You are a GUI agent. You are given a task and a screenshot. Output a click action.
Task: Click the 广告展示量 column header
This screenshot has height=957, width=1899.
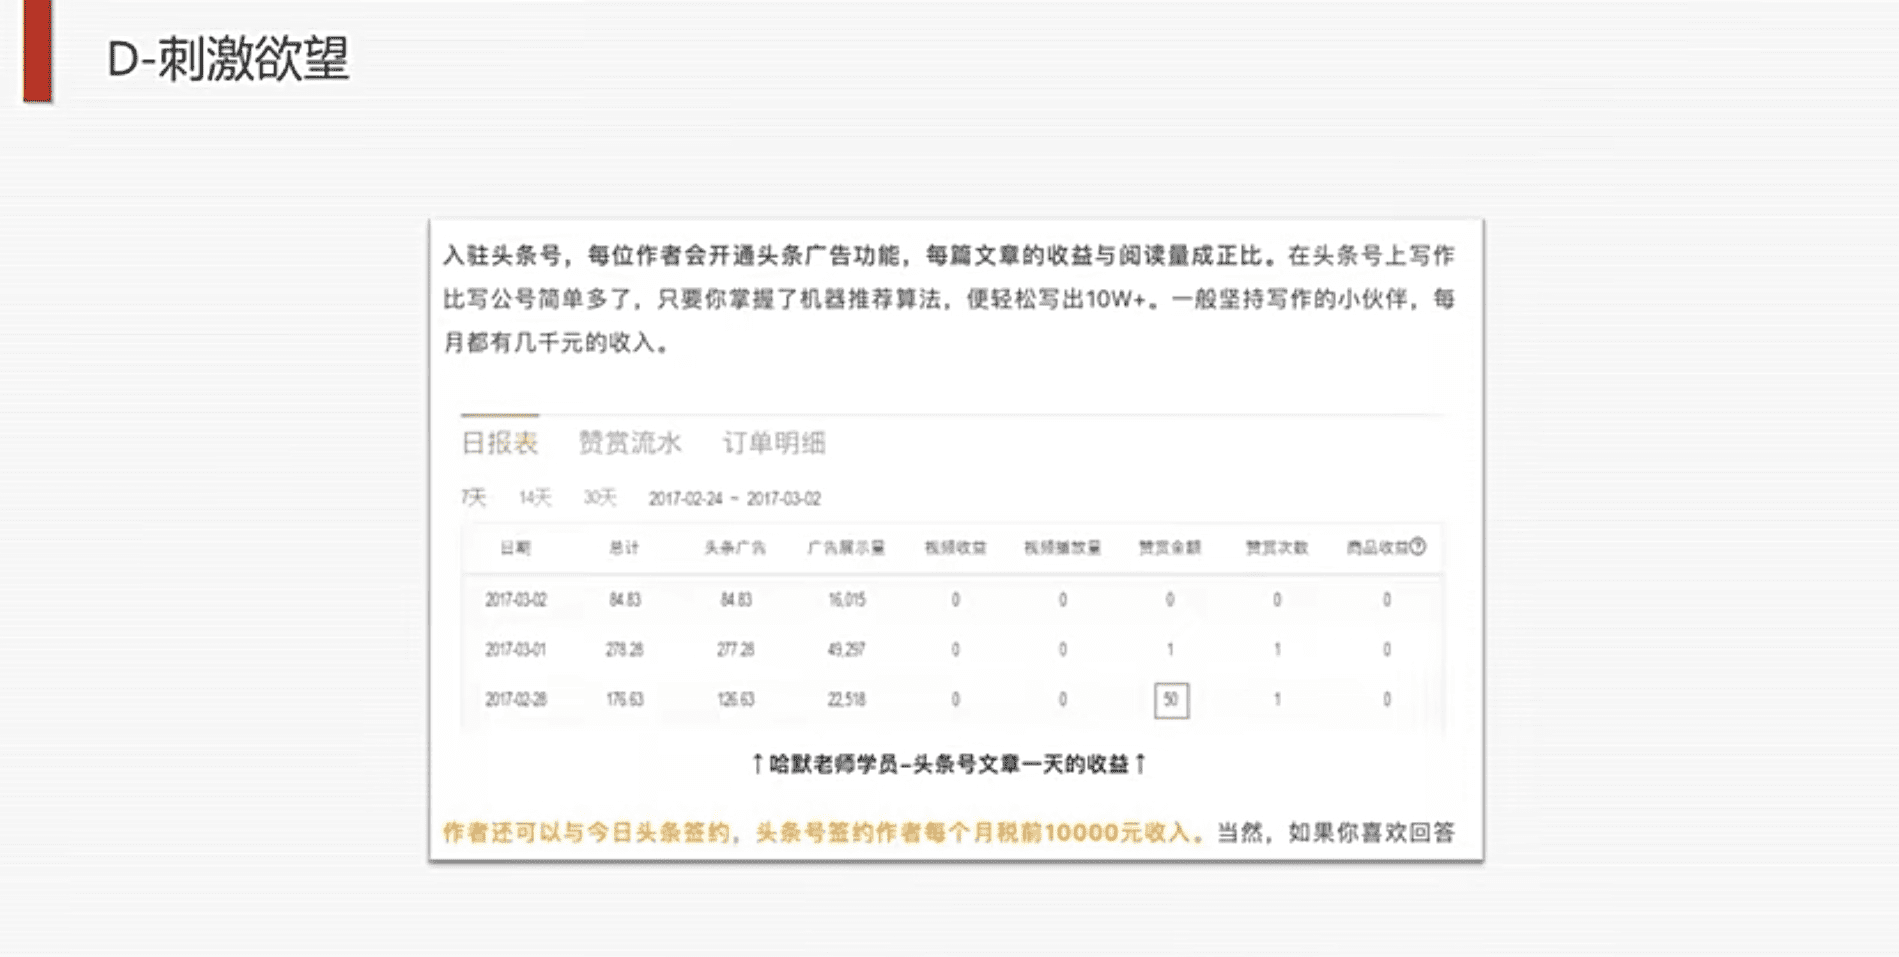tap(846, 547)
